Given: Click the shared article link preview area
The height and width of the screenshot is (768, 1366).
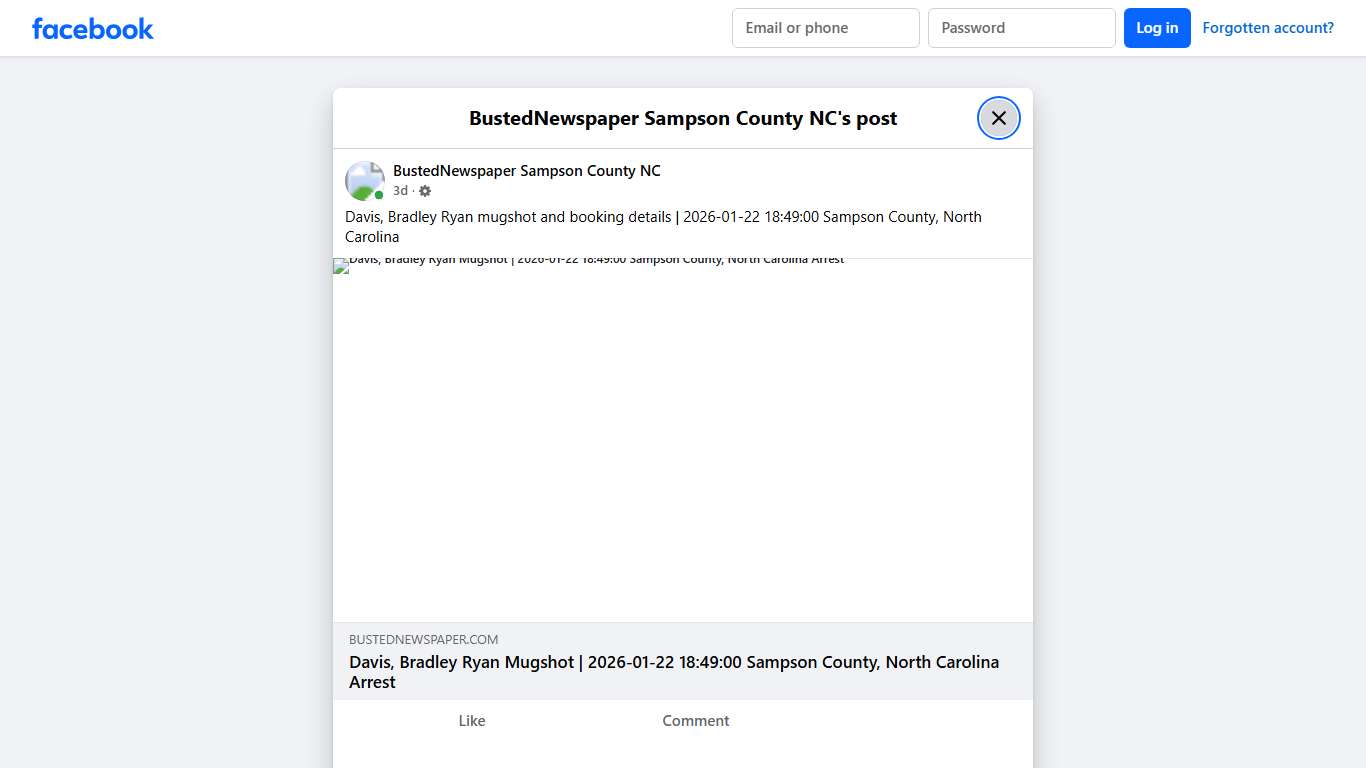Looking at the screenshot, I should click(683, 660).
